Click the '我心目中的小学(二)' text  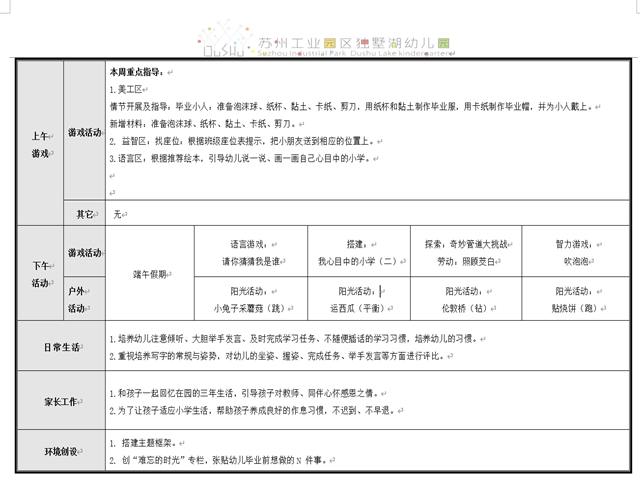(x=357, y=261)
